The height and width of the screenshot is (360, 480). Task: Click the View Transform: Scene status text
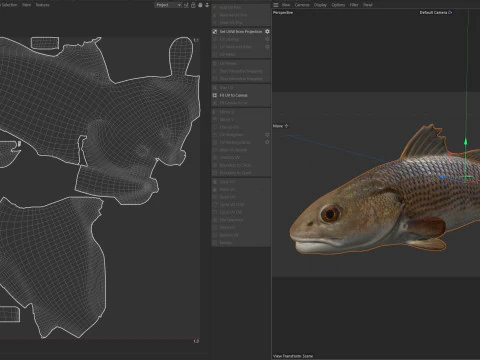pos(293,356)
